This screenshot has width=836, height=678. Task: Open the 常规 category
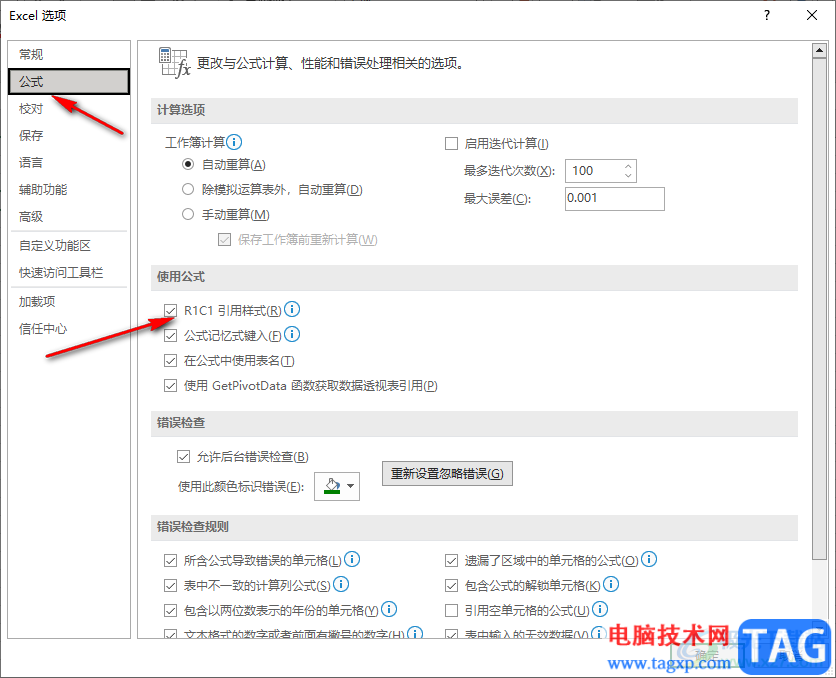click(x=69, y=54)
